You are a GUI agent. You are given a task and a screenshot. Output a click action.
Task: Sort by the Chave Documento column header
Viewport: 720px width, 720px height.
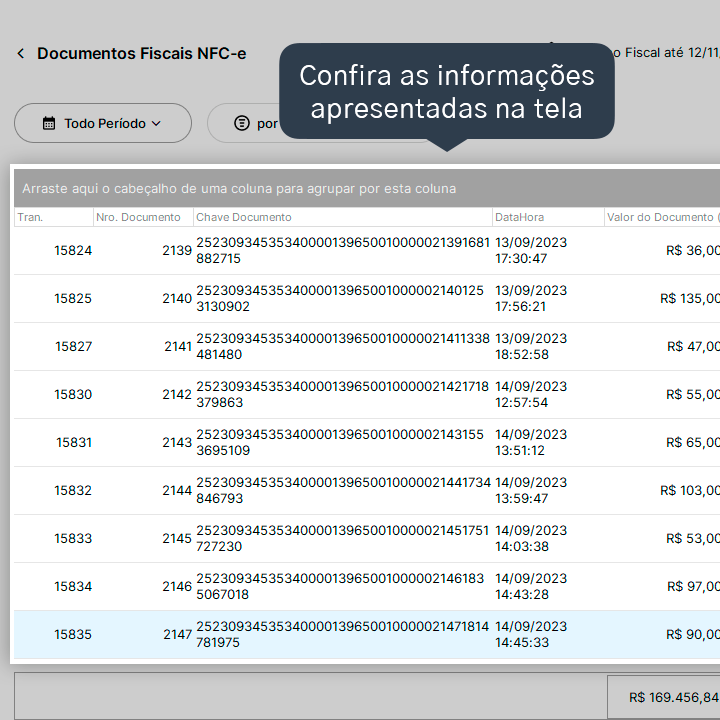point(343,217)
